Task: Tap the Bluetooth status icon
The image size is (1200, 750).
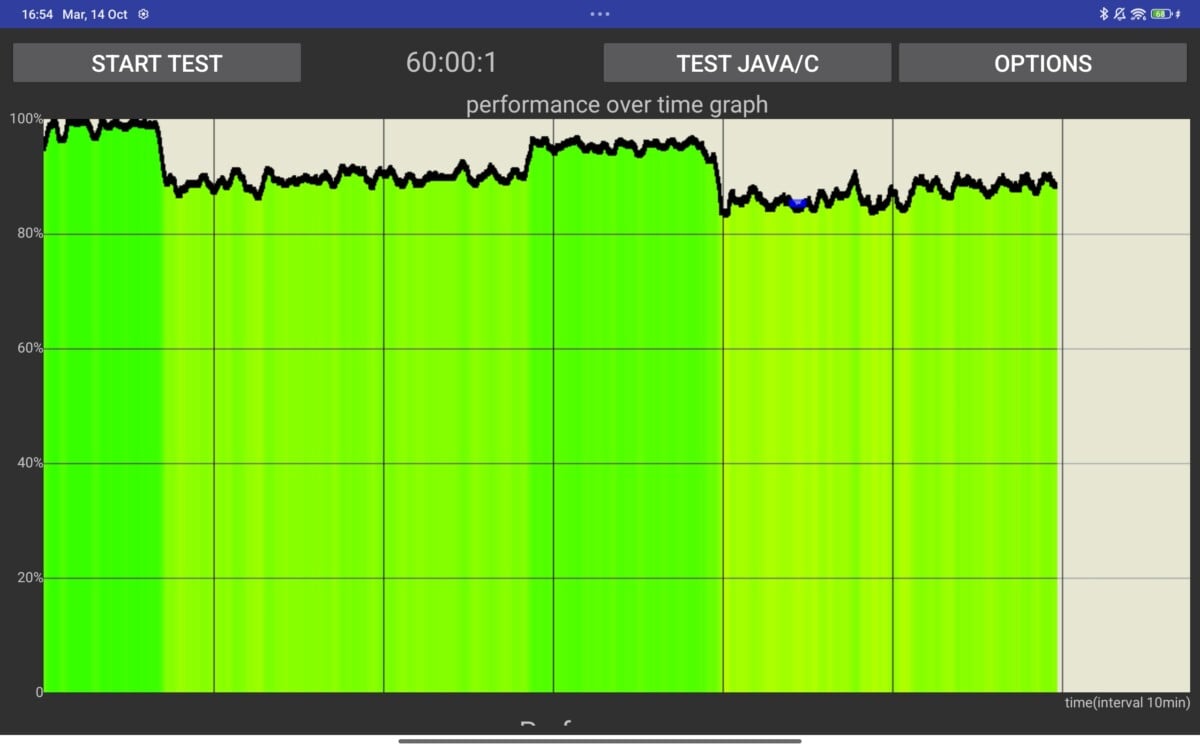Action: click(x=1105, y=14)
